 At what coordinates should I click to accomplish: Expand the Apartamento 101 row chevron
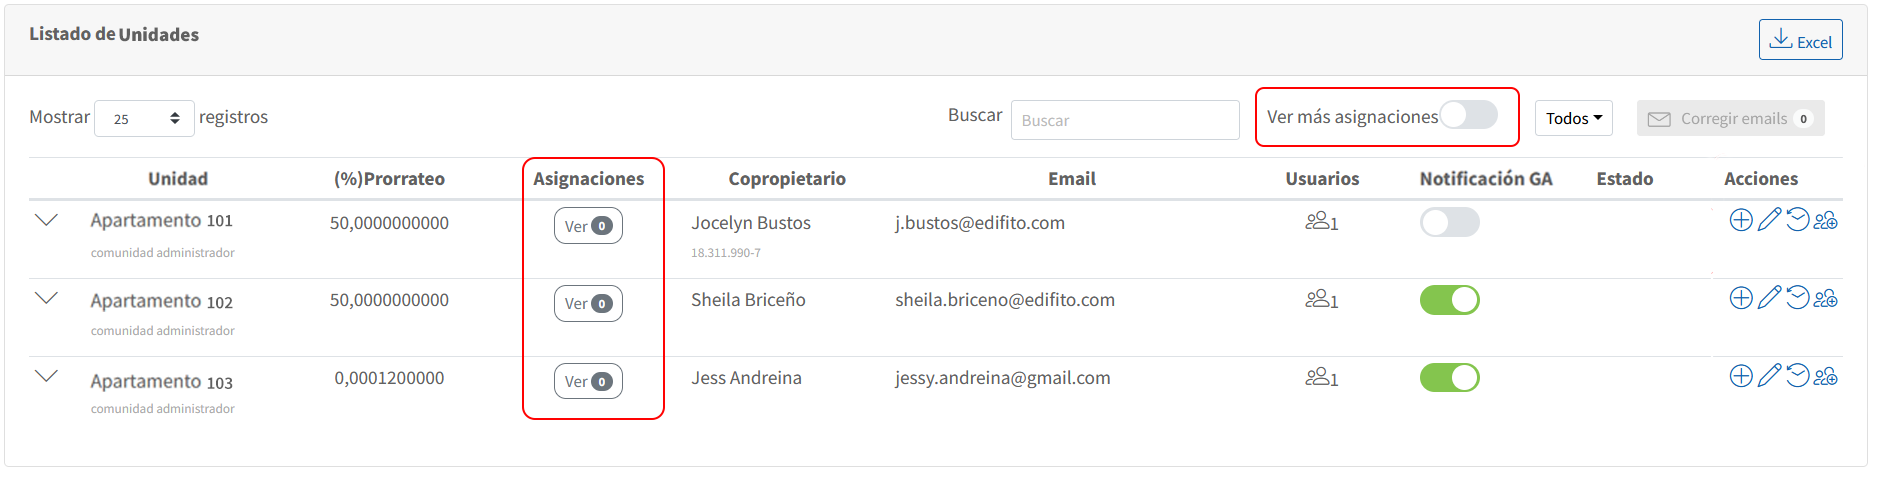point(46,220)
